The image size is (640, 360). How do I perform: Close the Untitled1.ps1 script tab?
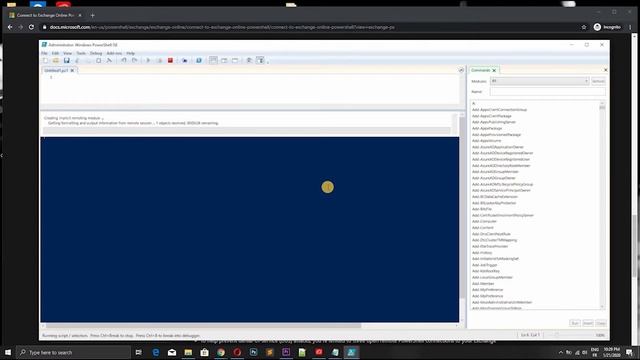click(73, 70)
